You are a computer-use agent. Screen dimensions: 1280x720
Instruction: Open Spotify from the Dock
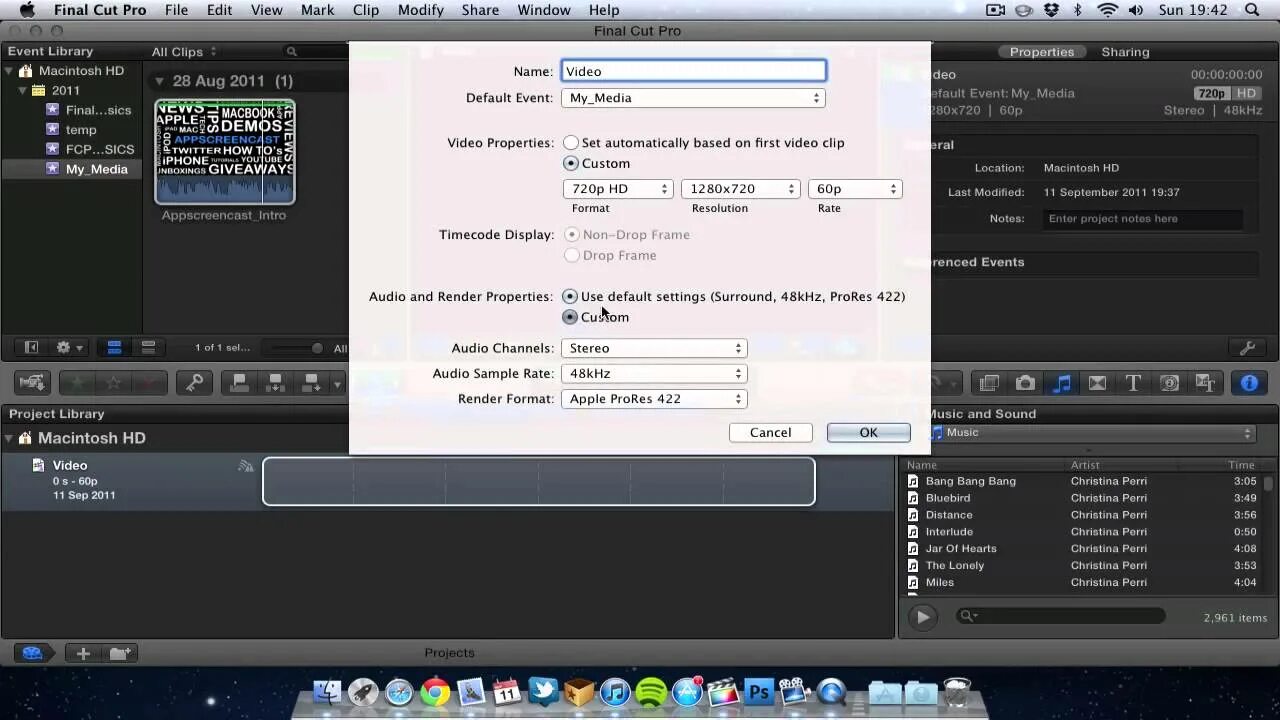651,692
